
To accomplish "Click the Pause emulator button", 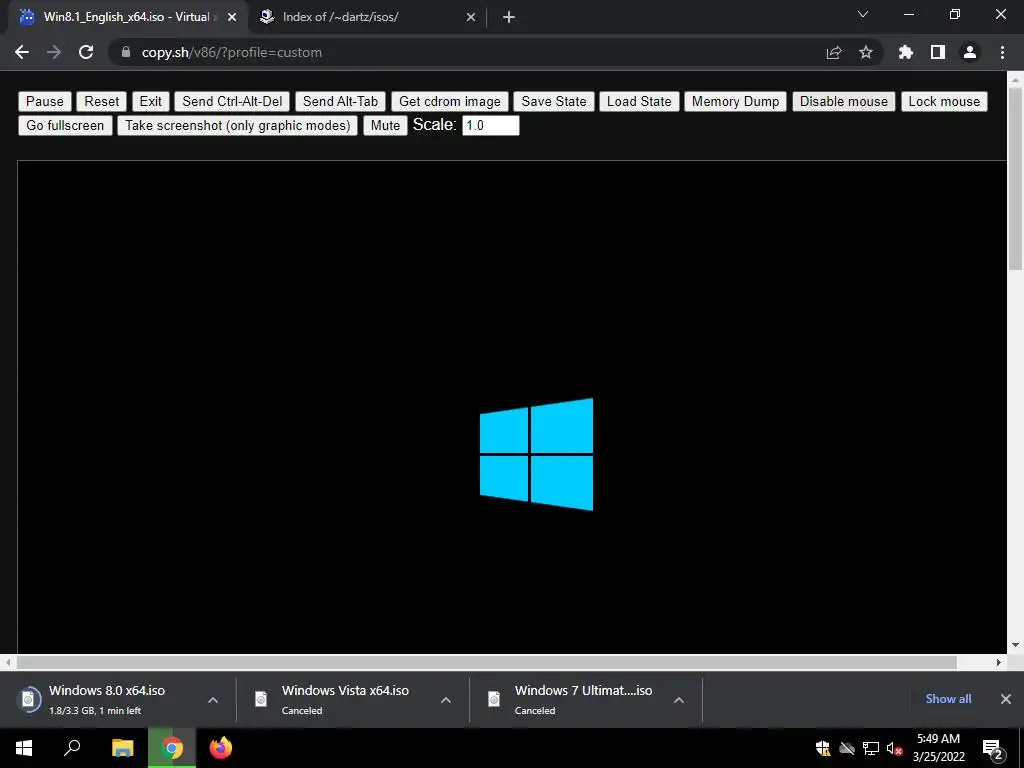I will [44, 101].
